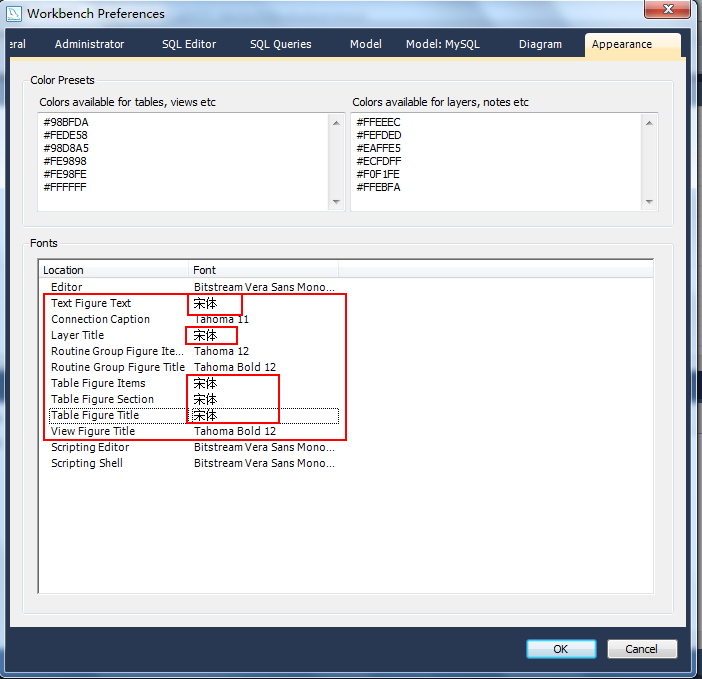The height and width of the screenshot is (679, 702).
Task: Switch to the Administrator tab
Action: (90, 44)
